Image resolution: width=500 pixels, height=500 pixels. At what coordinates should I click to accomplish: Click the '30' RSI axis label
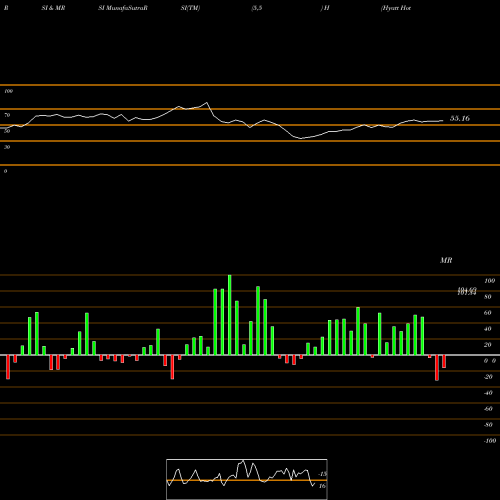coord(7,147)
